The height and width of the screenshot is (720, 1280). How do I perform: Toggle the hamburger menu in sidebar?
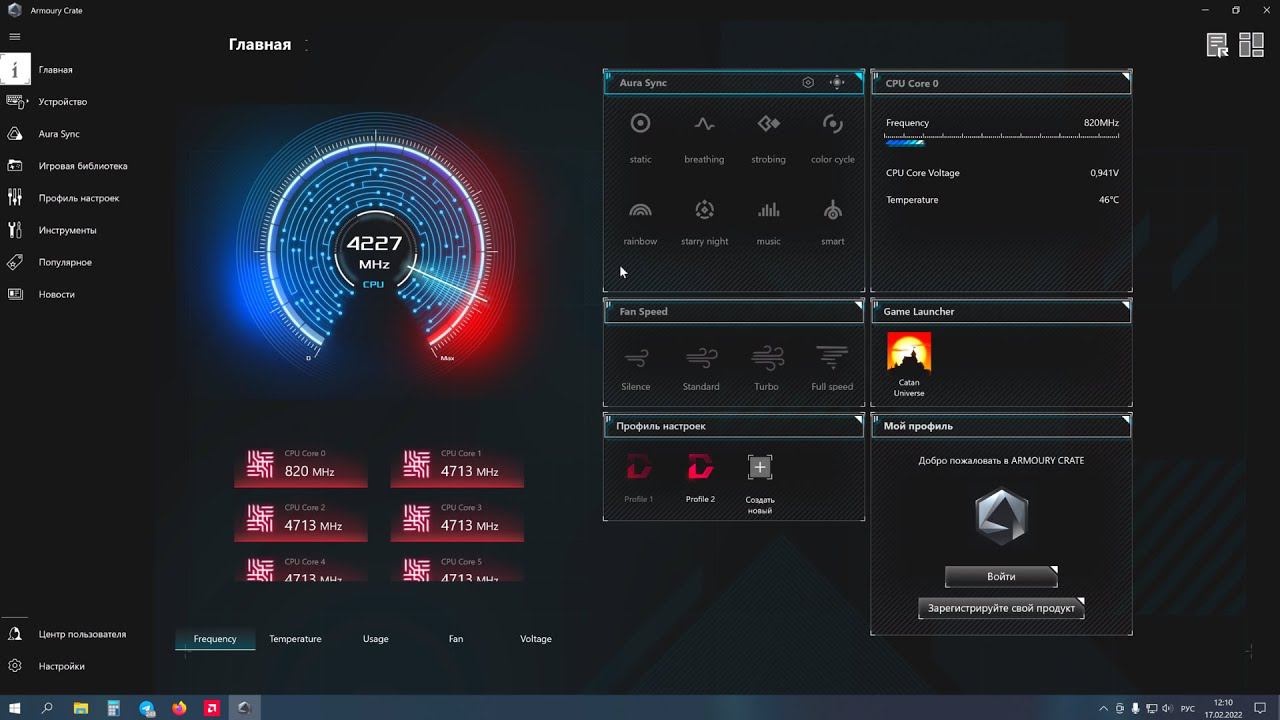(x=14, y=36)
